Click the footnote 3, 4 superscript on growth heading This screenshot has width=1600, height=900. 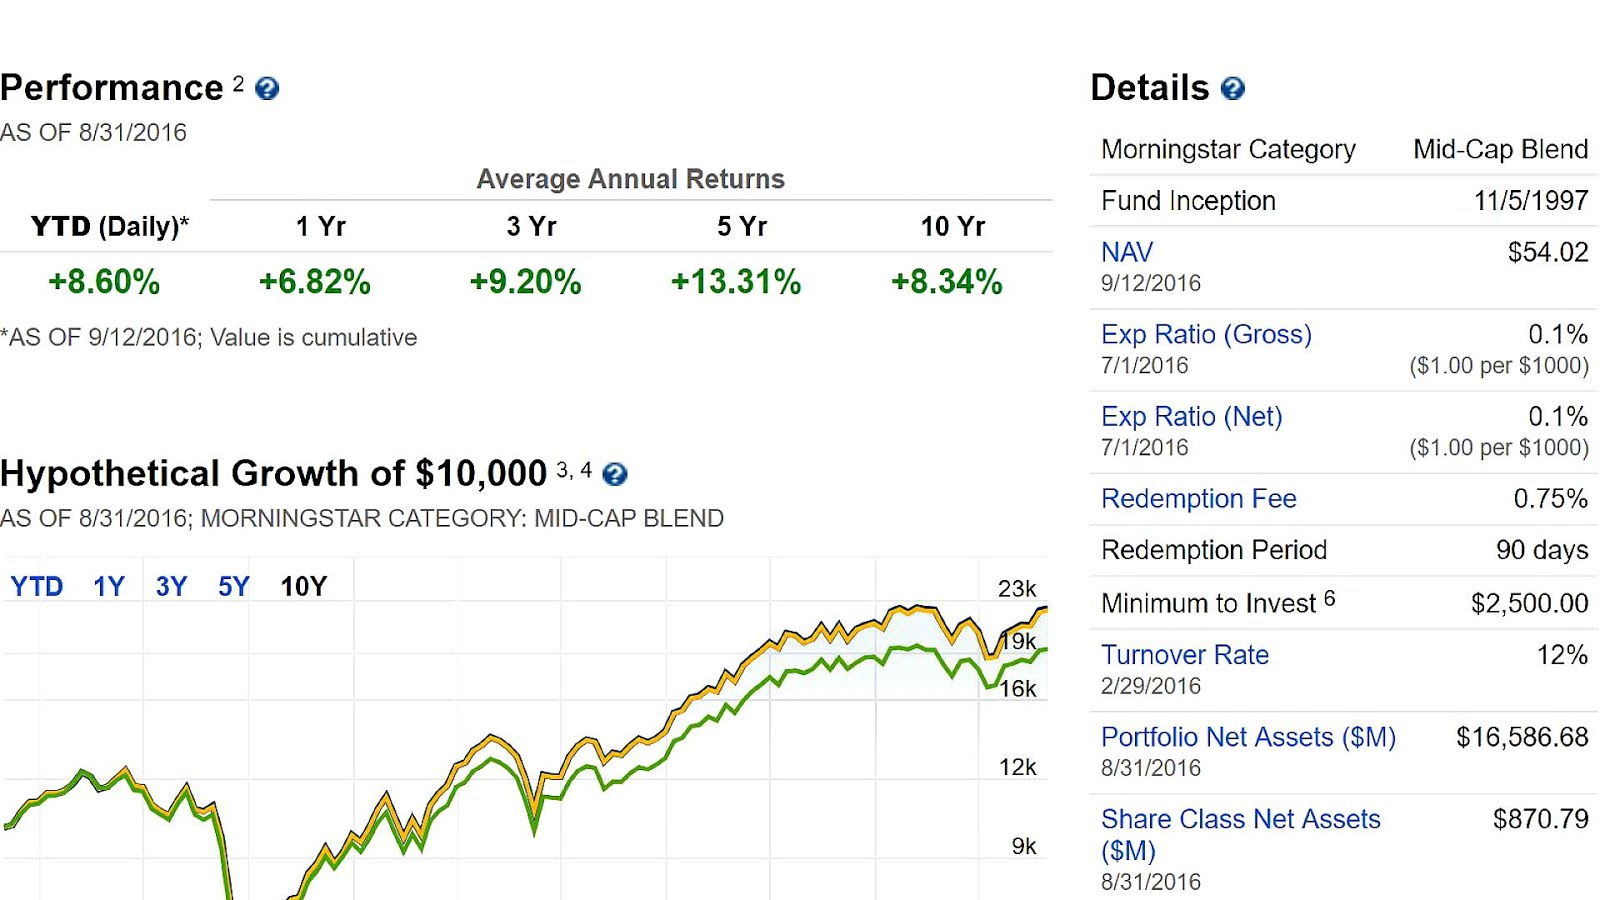[x=574, y=469]
